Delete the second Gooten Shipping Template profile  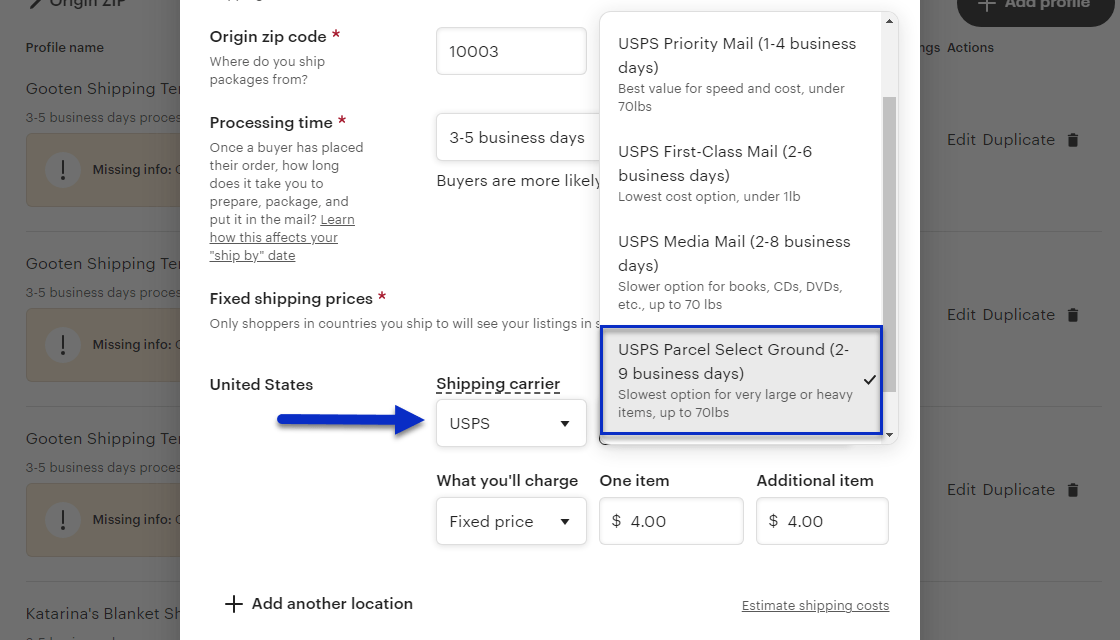point(1073,314)
